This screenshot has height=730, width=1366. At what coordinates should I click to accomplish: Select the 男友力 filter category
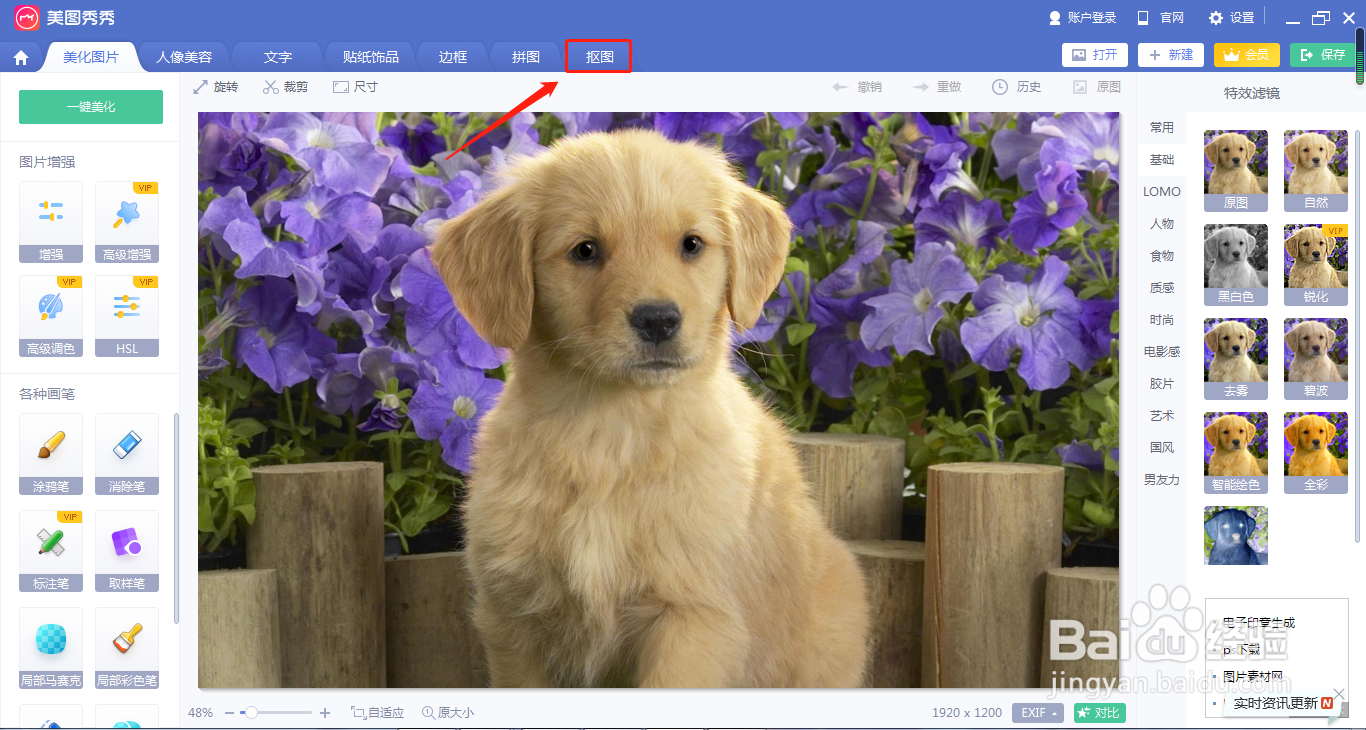tap(1162, 480)
